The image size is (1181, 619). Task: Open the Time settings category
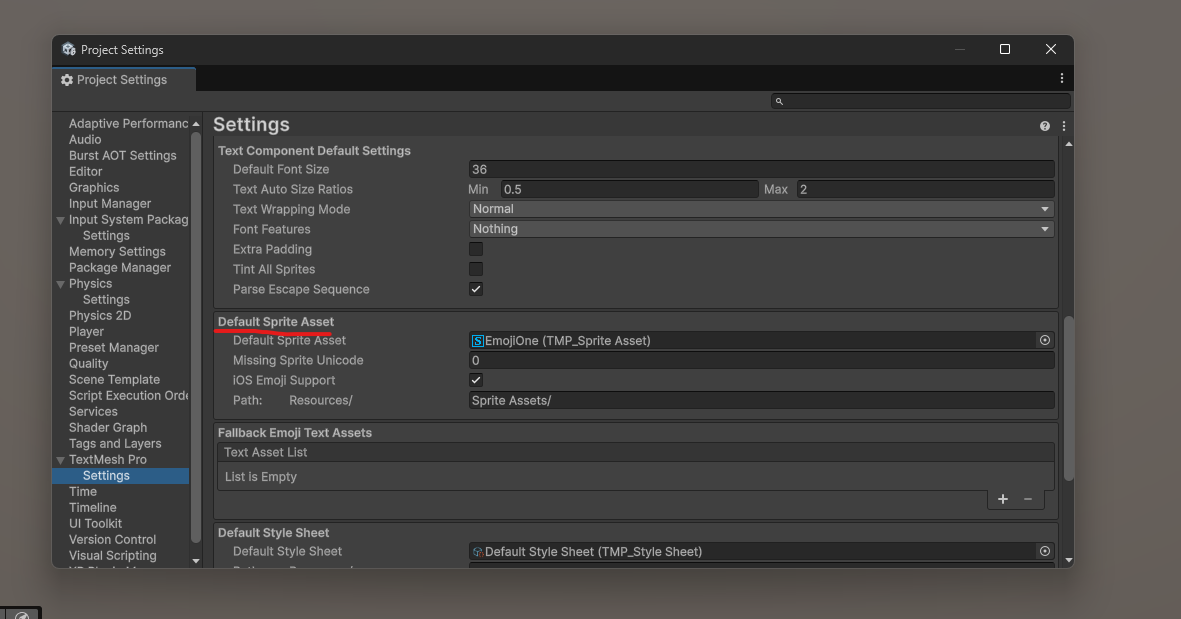pyautogui.click(x=83, y=492)
